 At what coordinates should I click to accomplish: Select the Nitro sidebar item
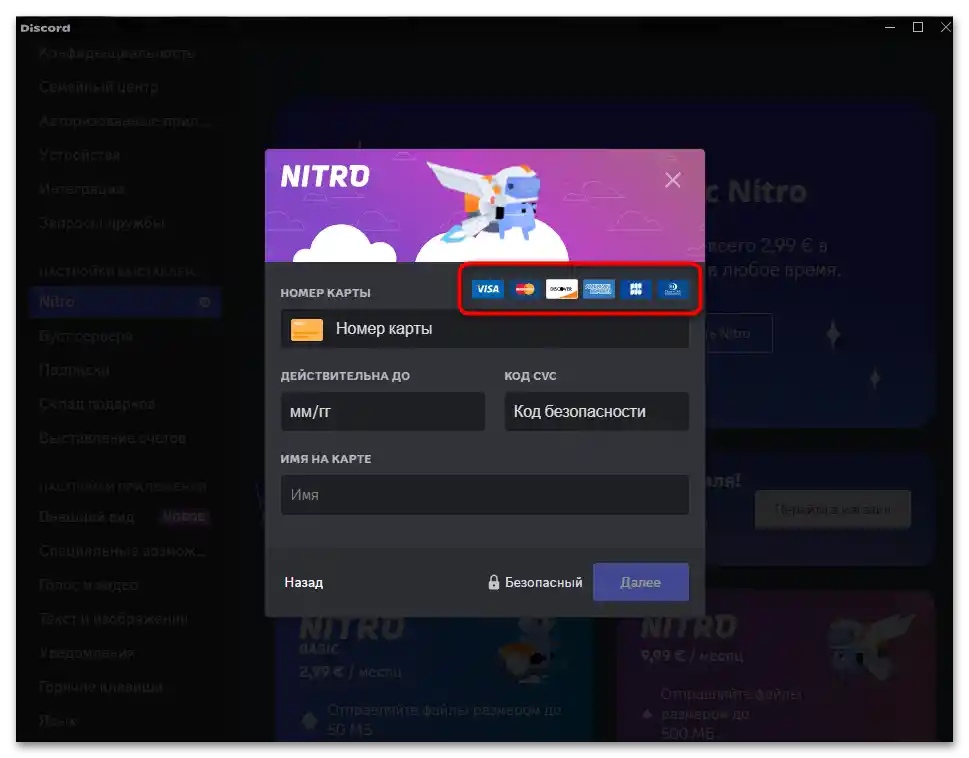124,302
